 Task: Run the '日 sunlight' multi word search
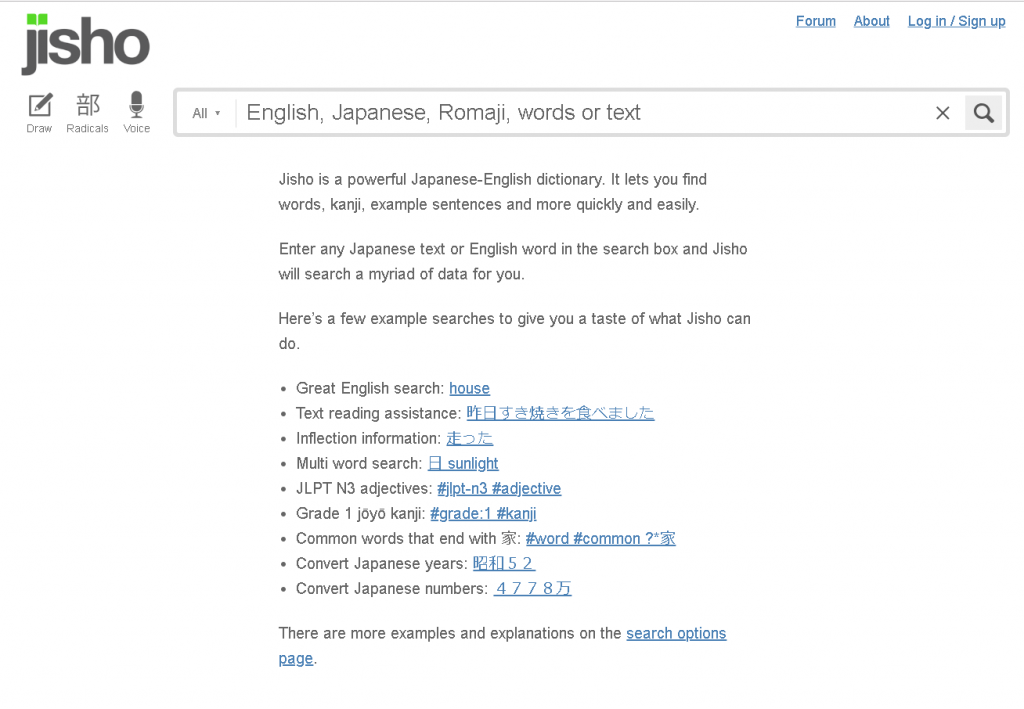(x=462, y=463)
